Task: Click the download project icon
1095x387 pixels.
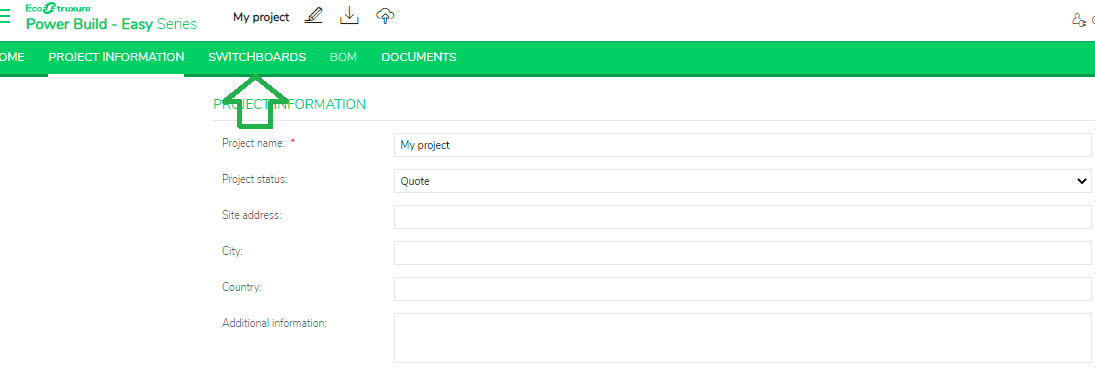Action: coord(348,15)
